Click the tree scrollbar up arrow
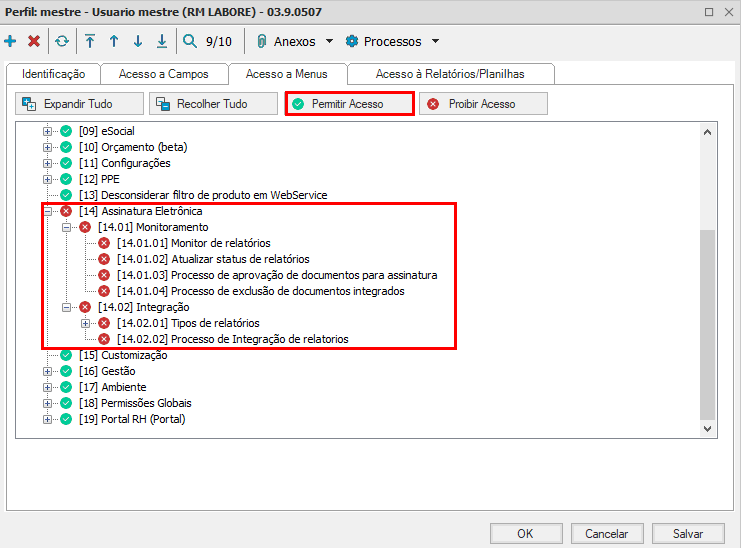741x548 pixels. (x=707, y=132)
